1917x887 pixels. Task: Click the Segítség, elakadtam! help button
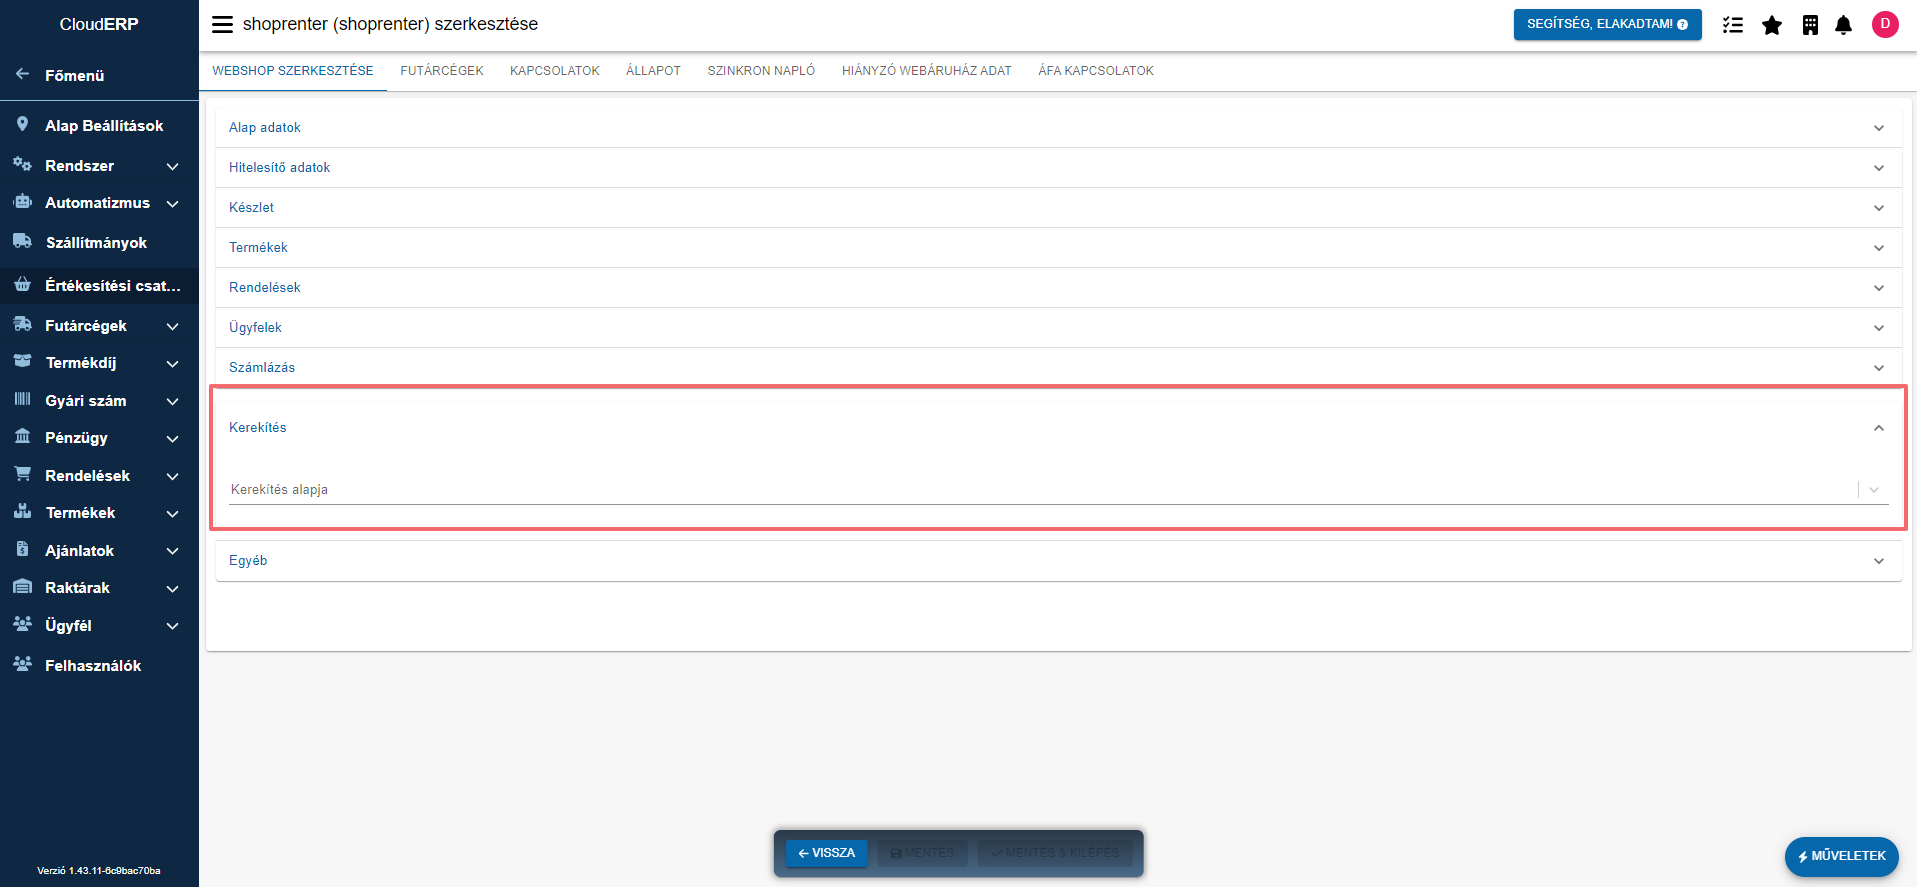coord(1606,24)
